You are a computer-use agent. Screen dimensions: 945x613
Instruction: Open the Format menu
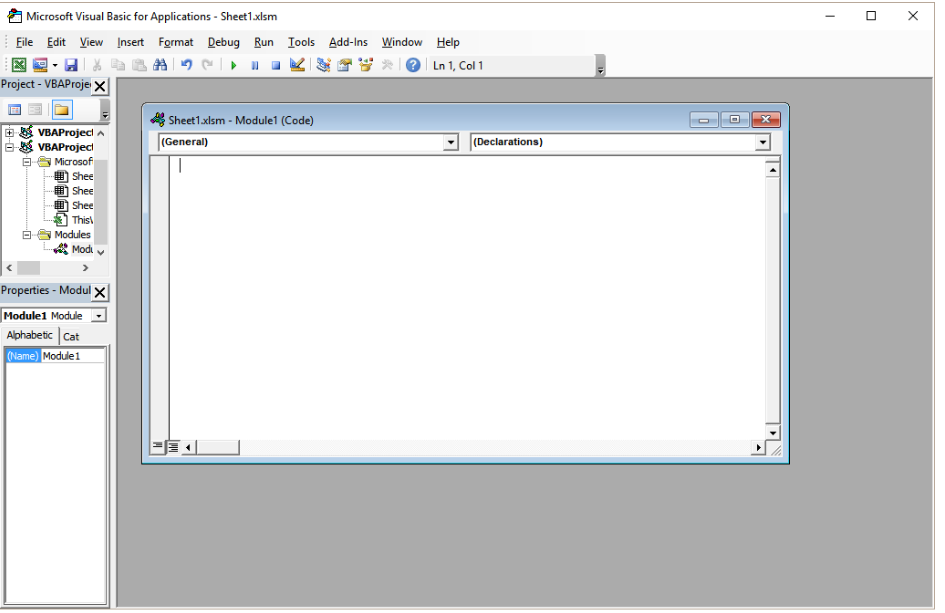click(x=175, y=42)
